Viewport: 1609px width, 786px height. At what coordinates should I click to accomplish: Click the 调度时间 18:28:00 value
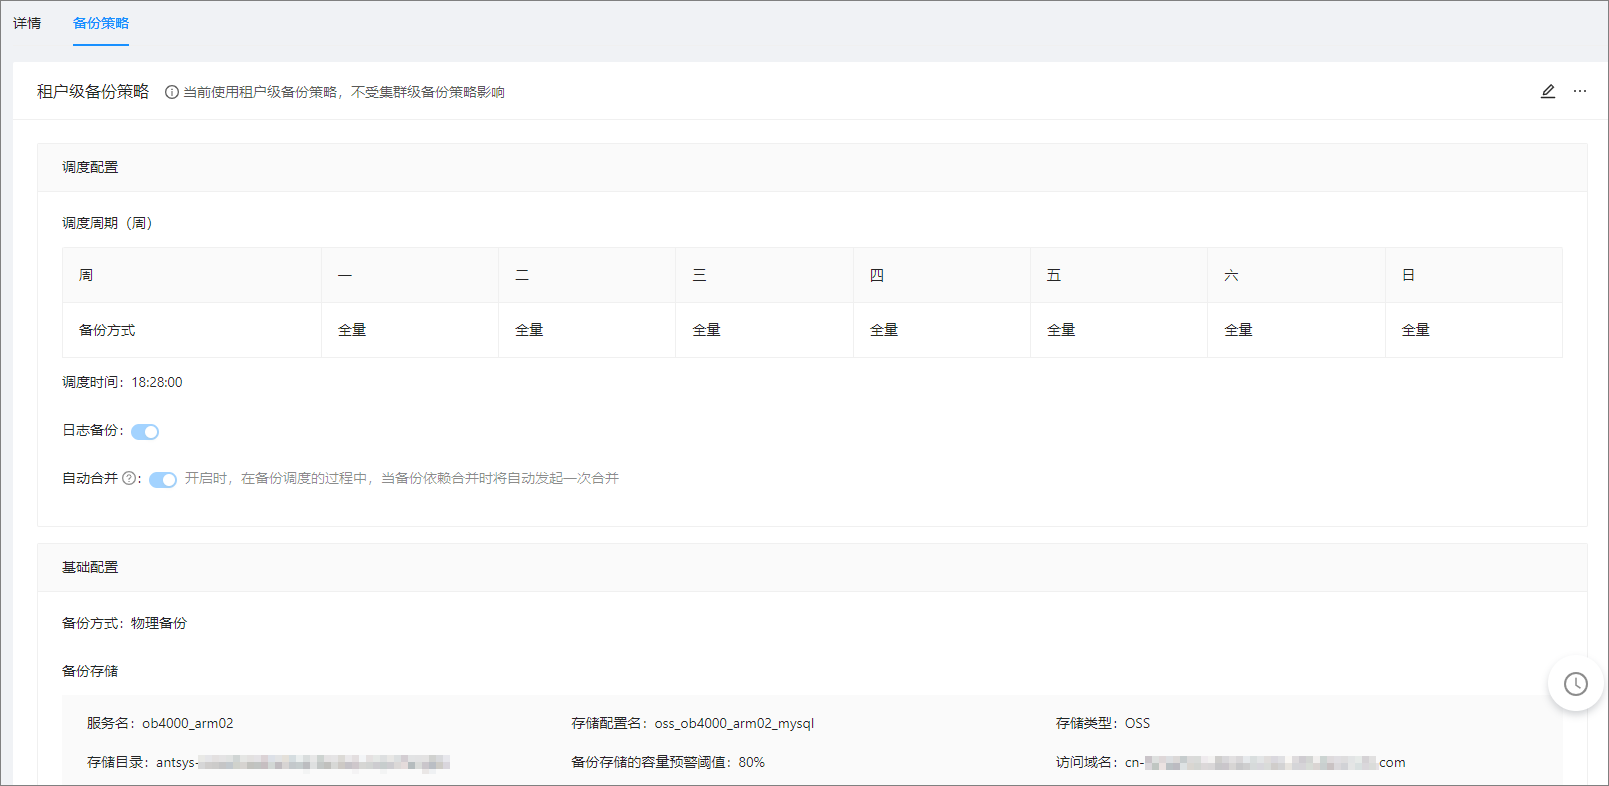(157, 382)
